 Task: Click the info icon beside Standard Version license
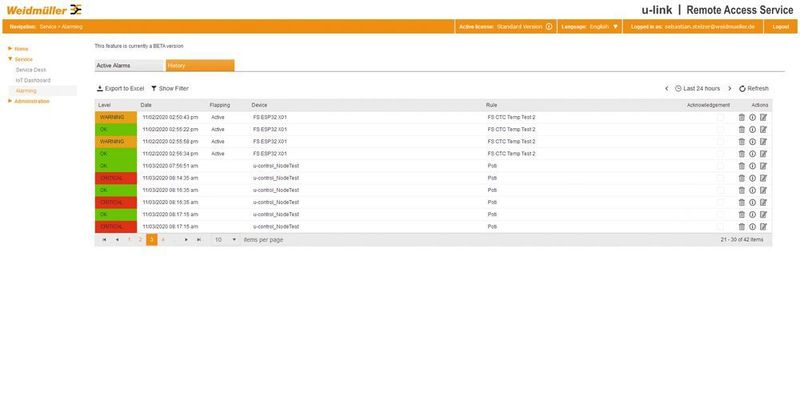(x=549, y=27)
